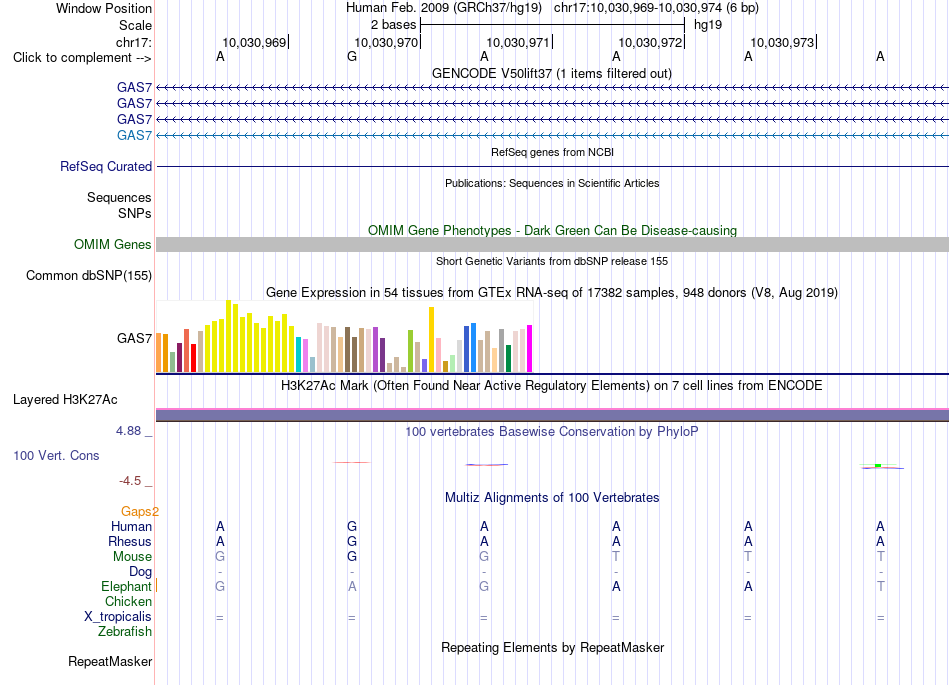This screenshot has height=685, width=950.
Task: Click the Layered H3K27Ac label
Action: click(65, 400)
